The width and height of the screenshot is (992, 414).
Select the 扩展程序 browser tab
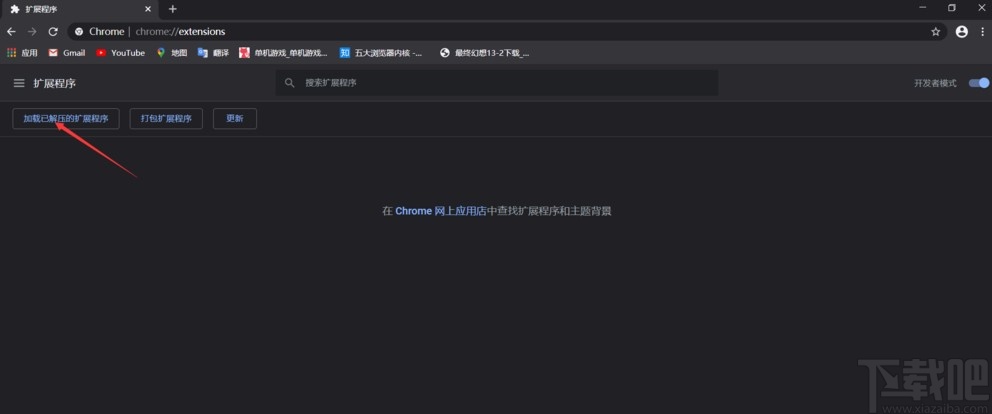tap(79, 9)
